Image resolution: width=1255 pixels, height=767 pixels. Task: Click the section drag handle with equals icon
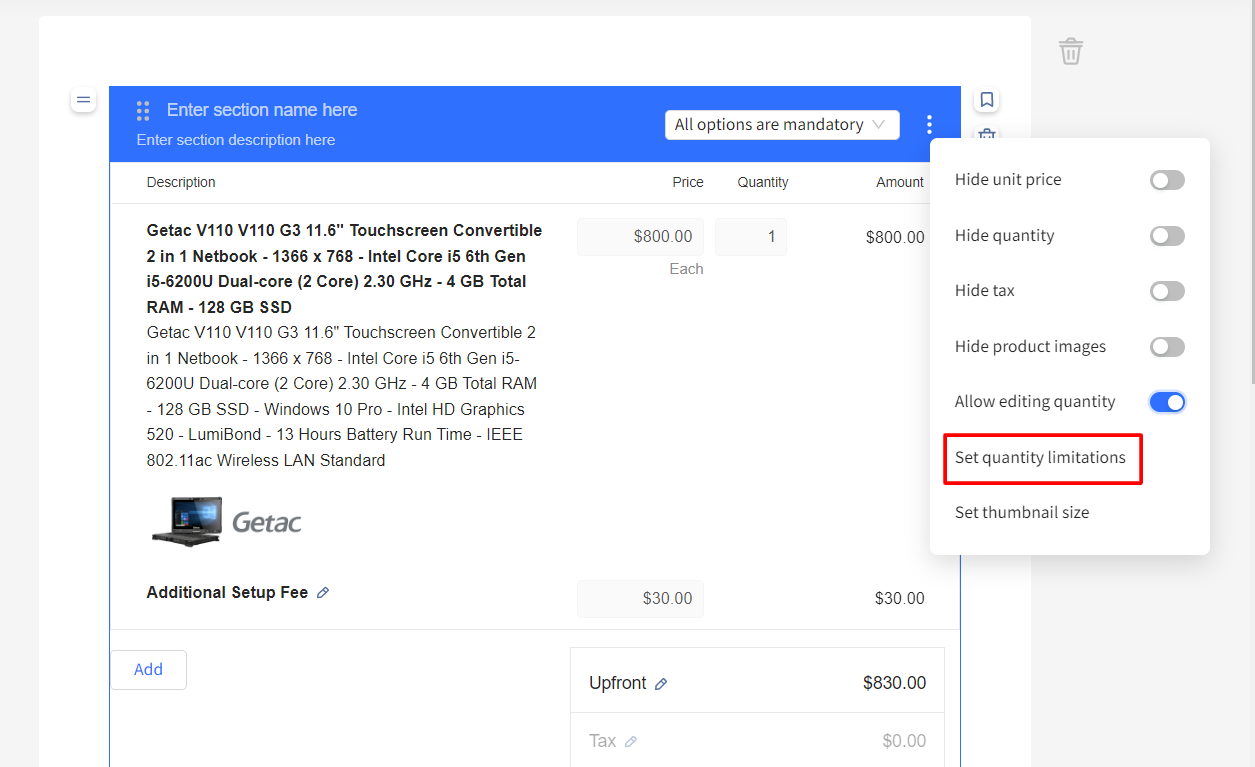[84, 100]
